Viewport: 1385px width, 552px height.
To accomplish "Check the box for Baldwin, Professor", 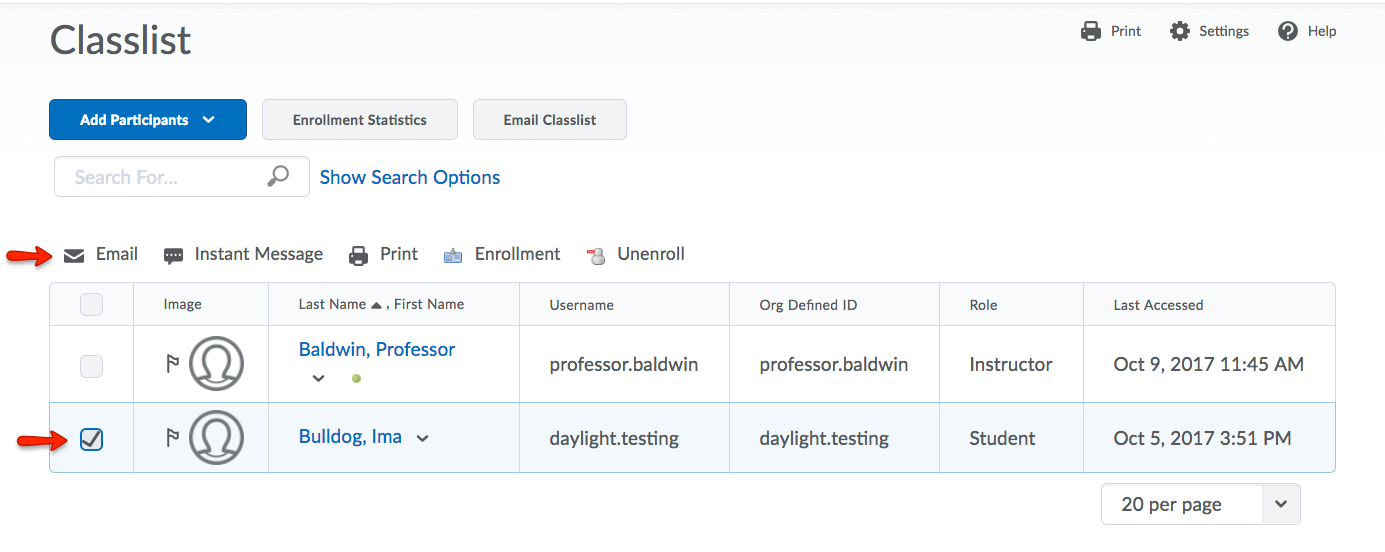I will point(91,366).
